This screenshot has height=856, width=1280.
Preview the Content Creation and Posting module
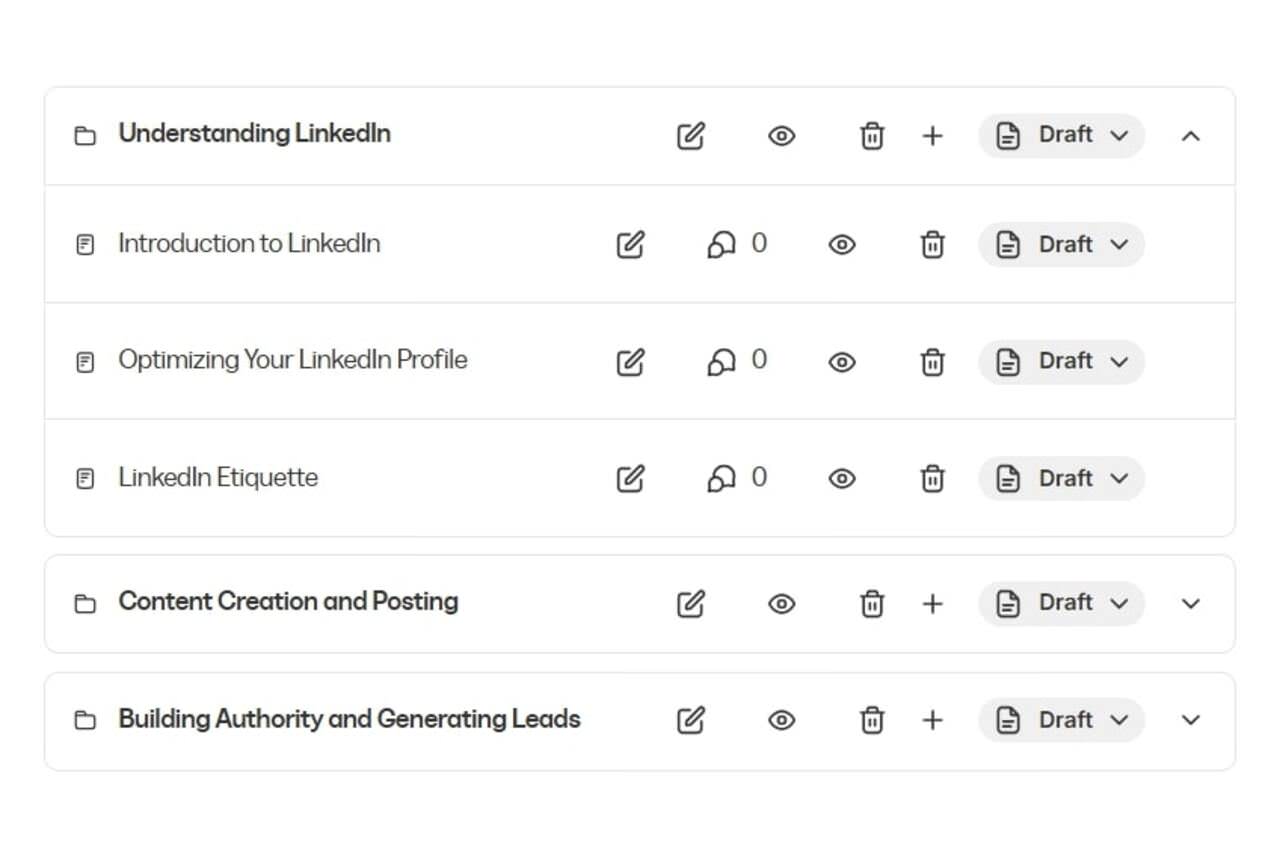click(781, 603)
